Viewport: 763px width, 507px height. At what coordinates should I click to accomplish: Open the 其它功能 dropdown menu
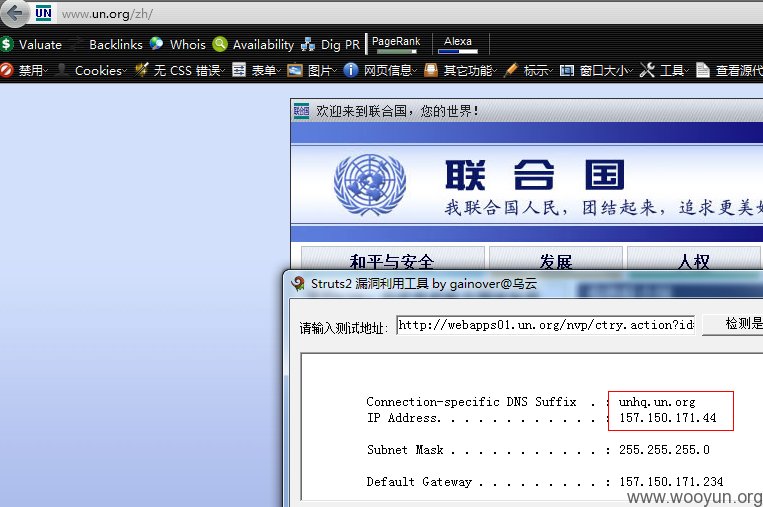pyautogui.click(x=470, y=71)
